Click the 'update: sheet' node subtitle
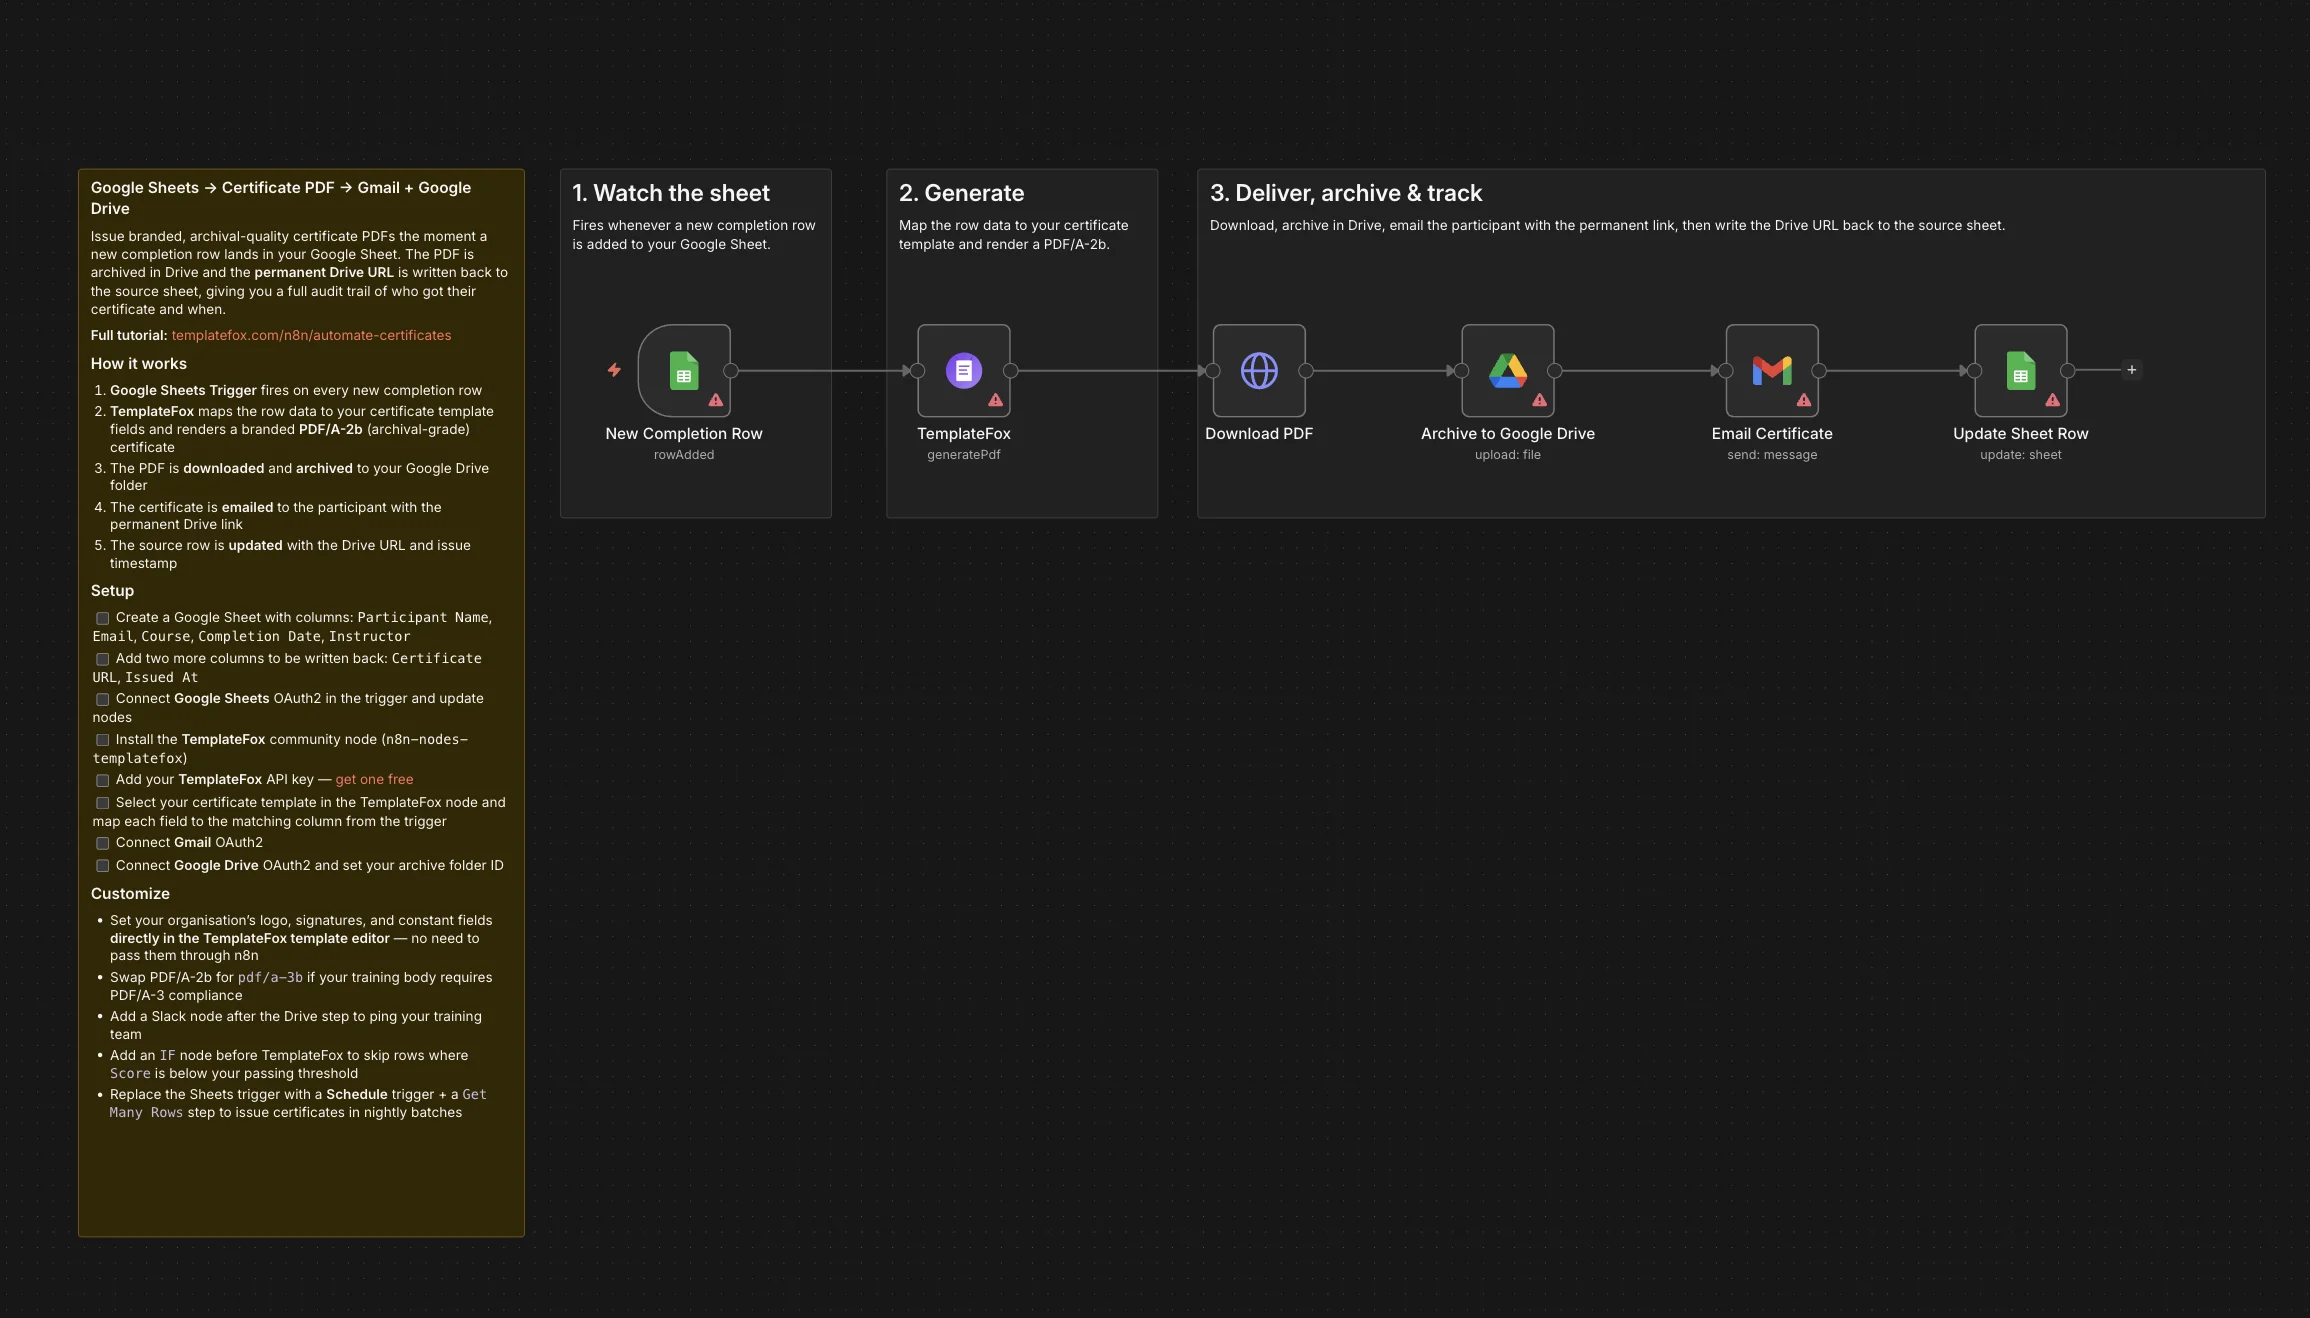 (2021, 455)
